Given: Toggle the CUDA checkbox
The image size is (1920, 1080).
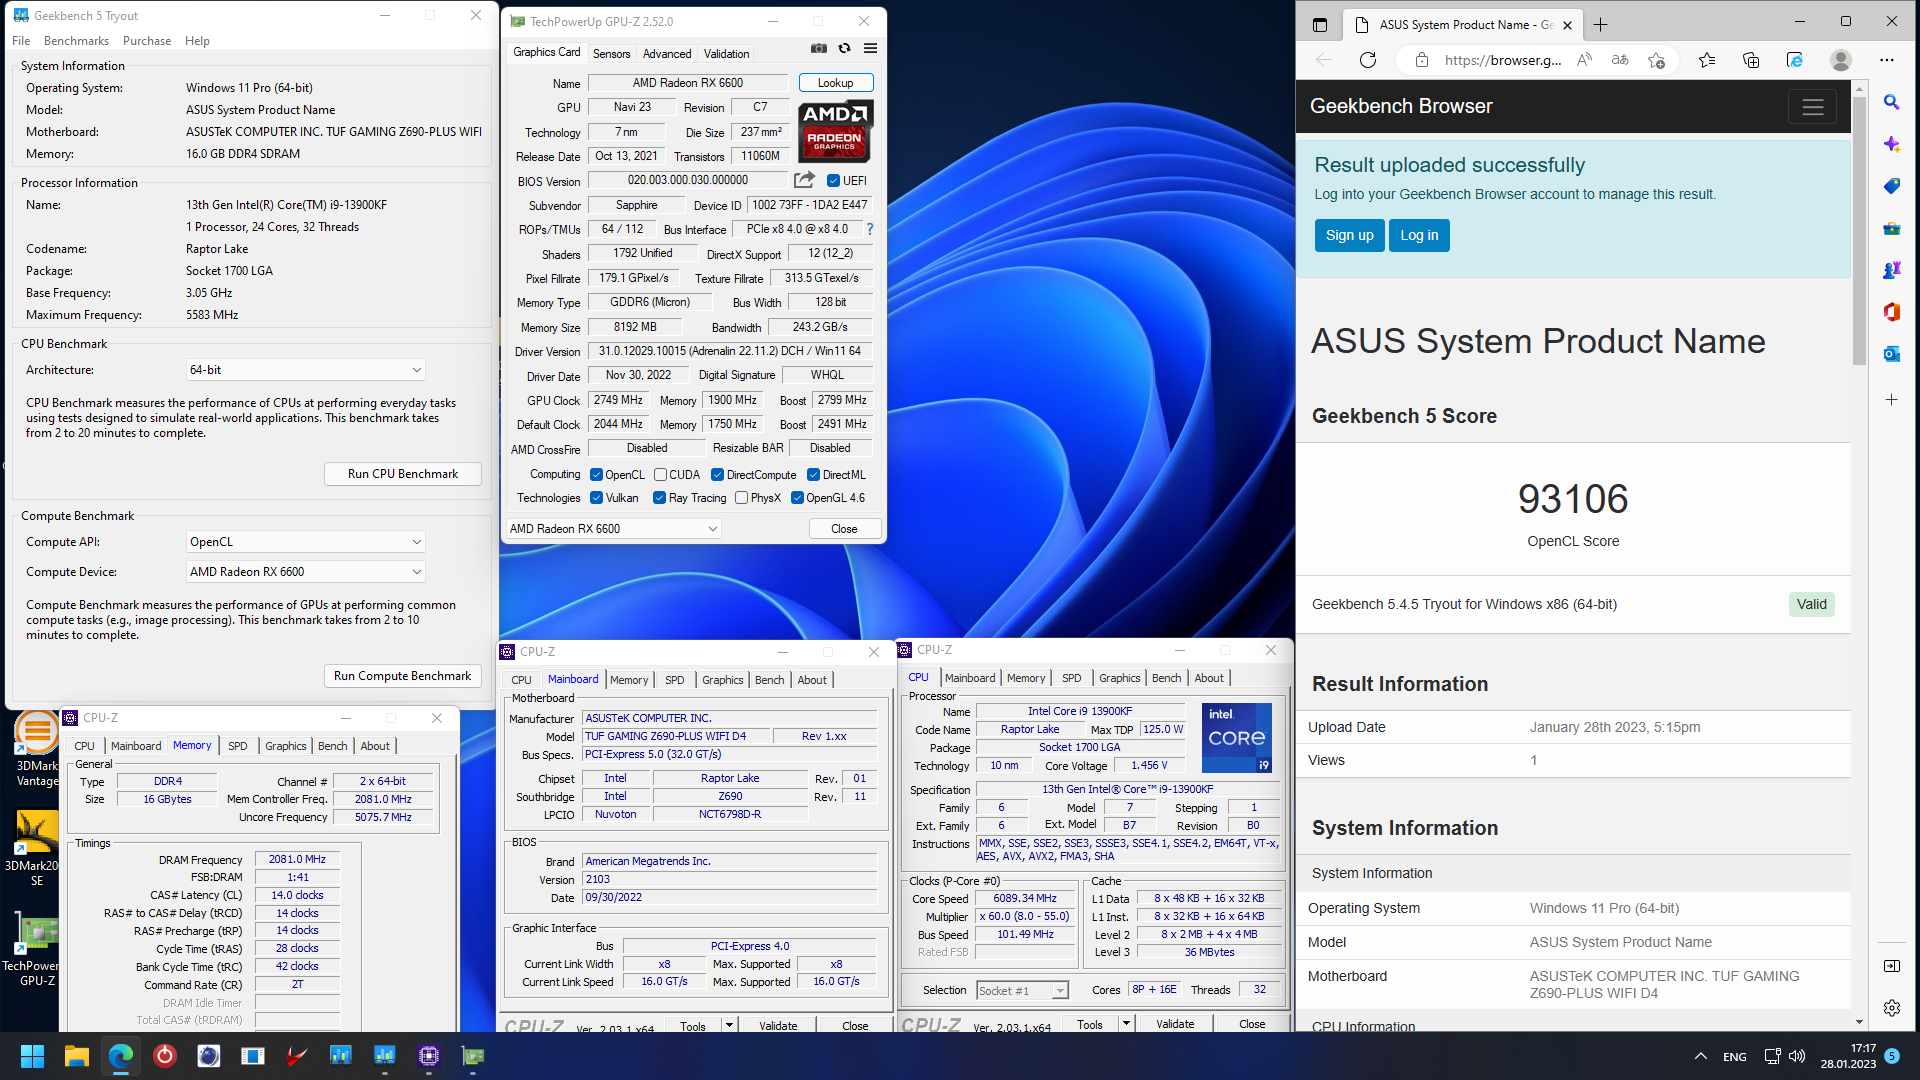Looking at the screenshot, I should tap(660, 475).
